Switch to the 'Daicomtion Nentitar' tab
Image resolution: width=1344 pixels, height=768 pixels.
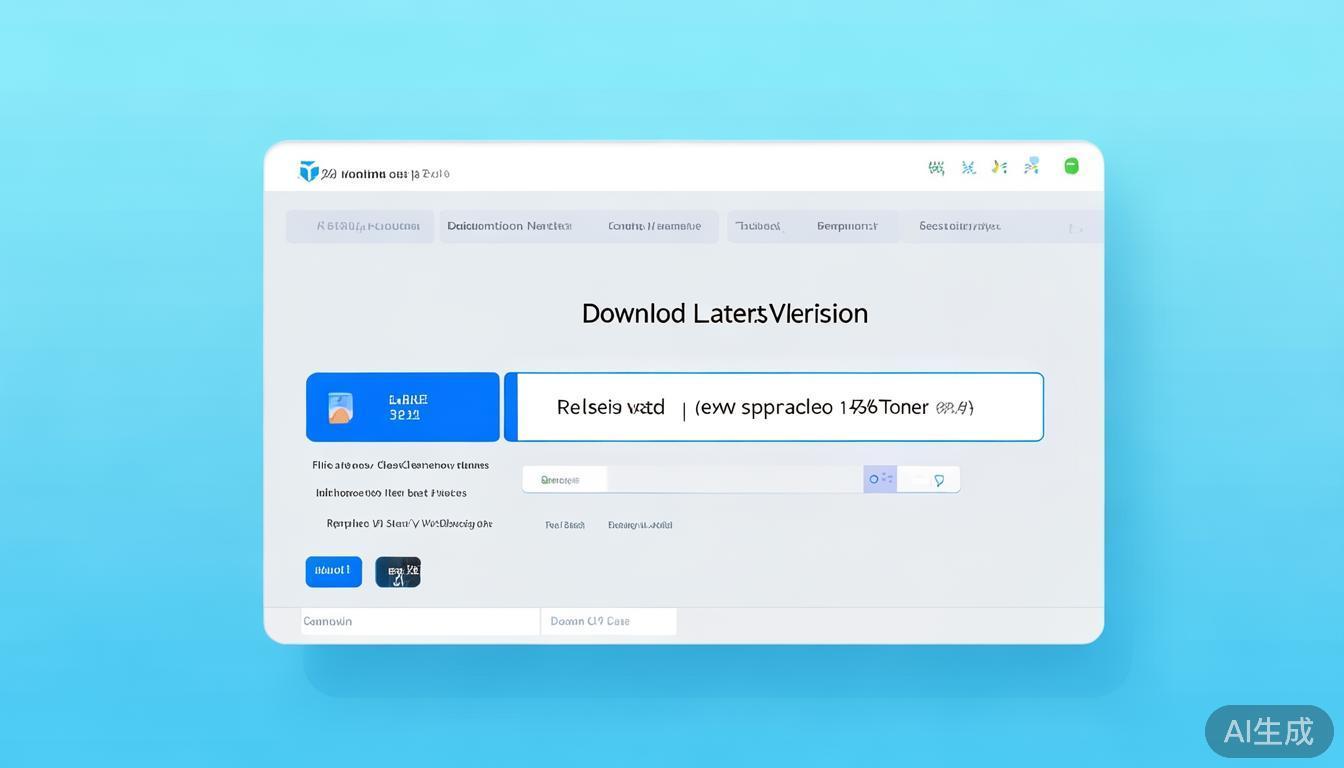click(x=509, y=226)
